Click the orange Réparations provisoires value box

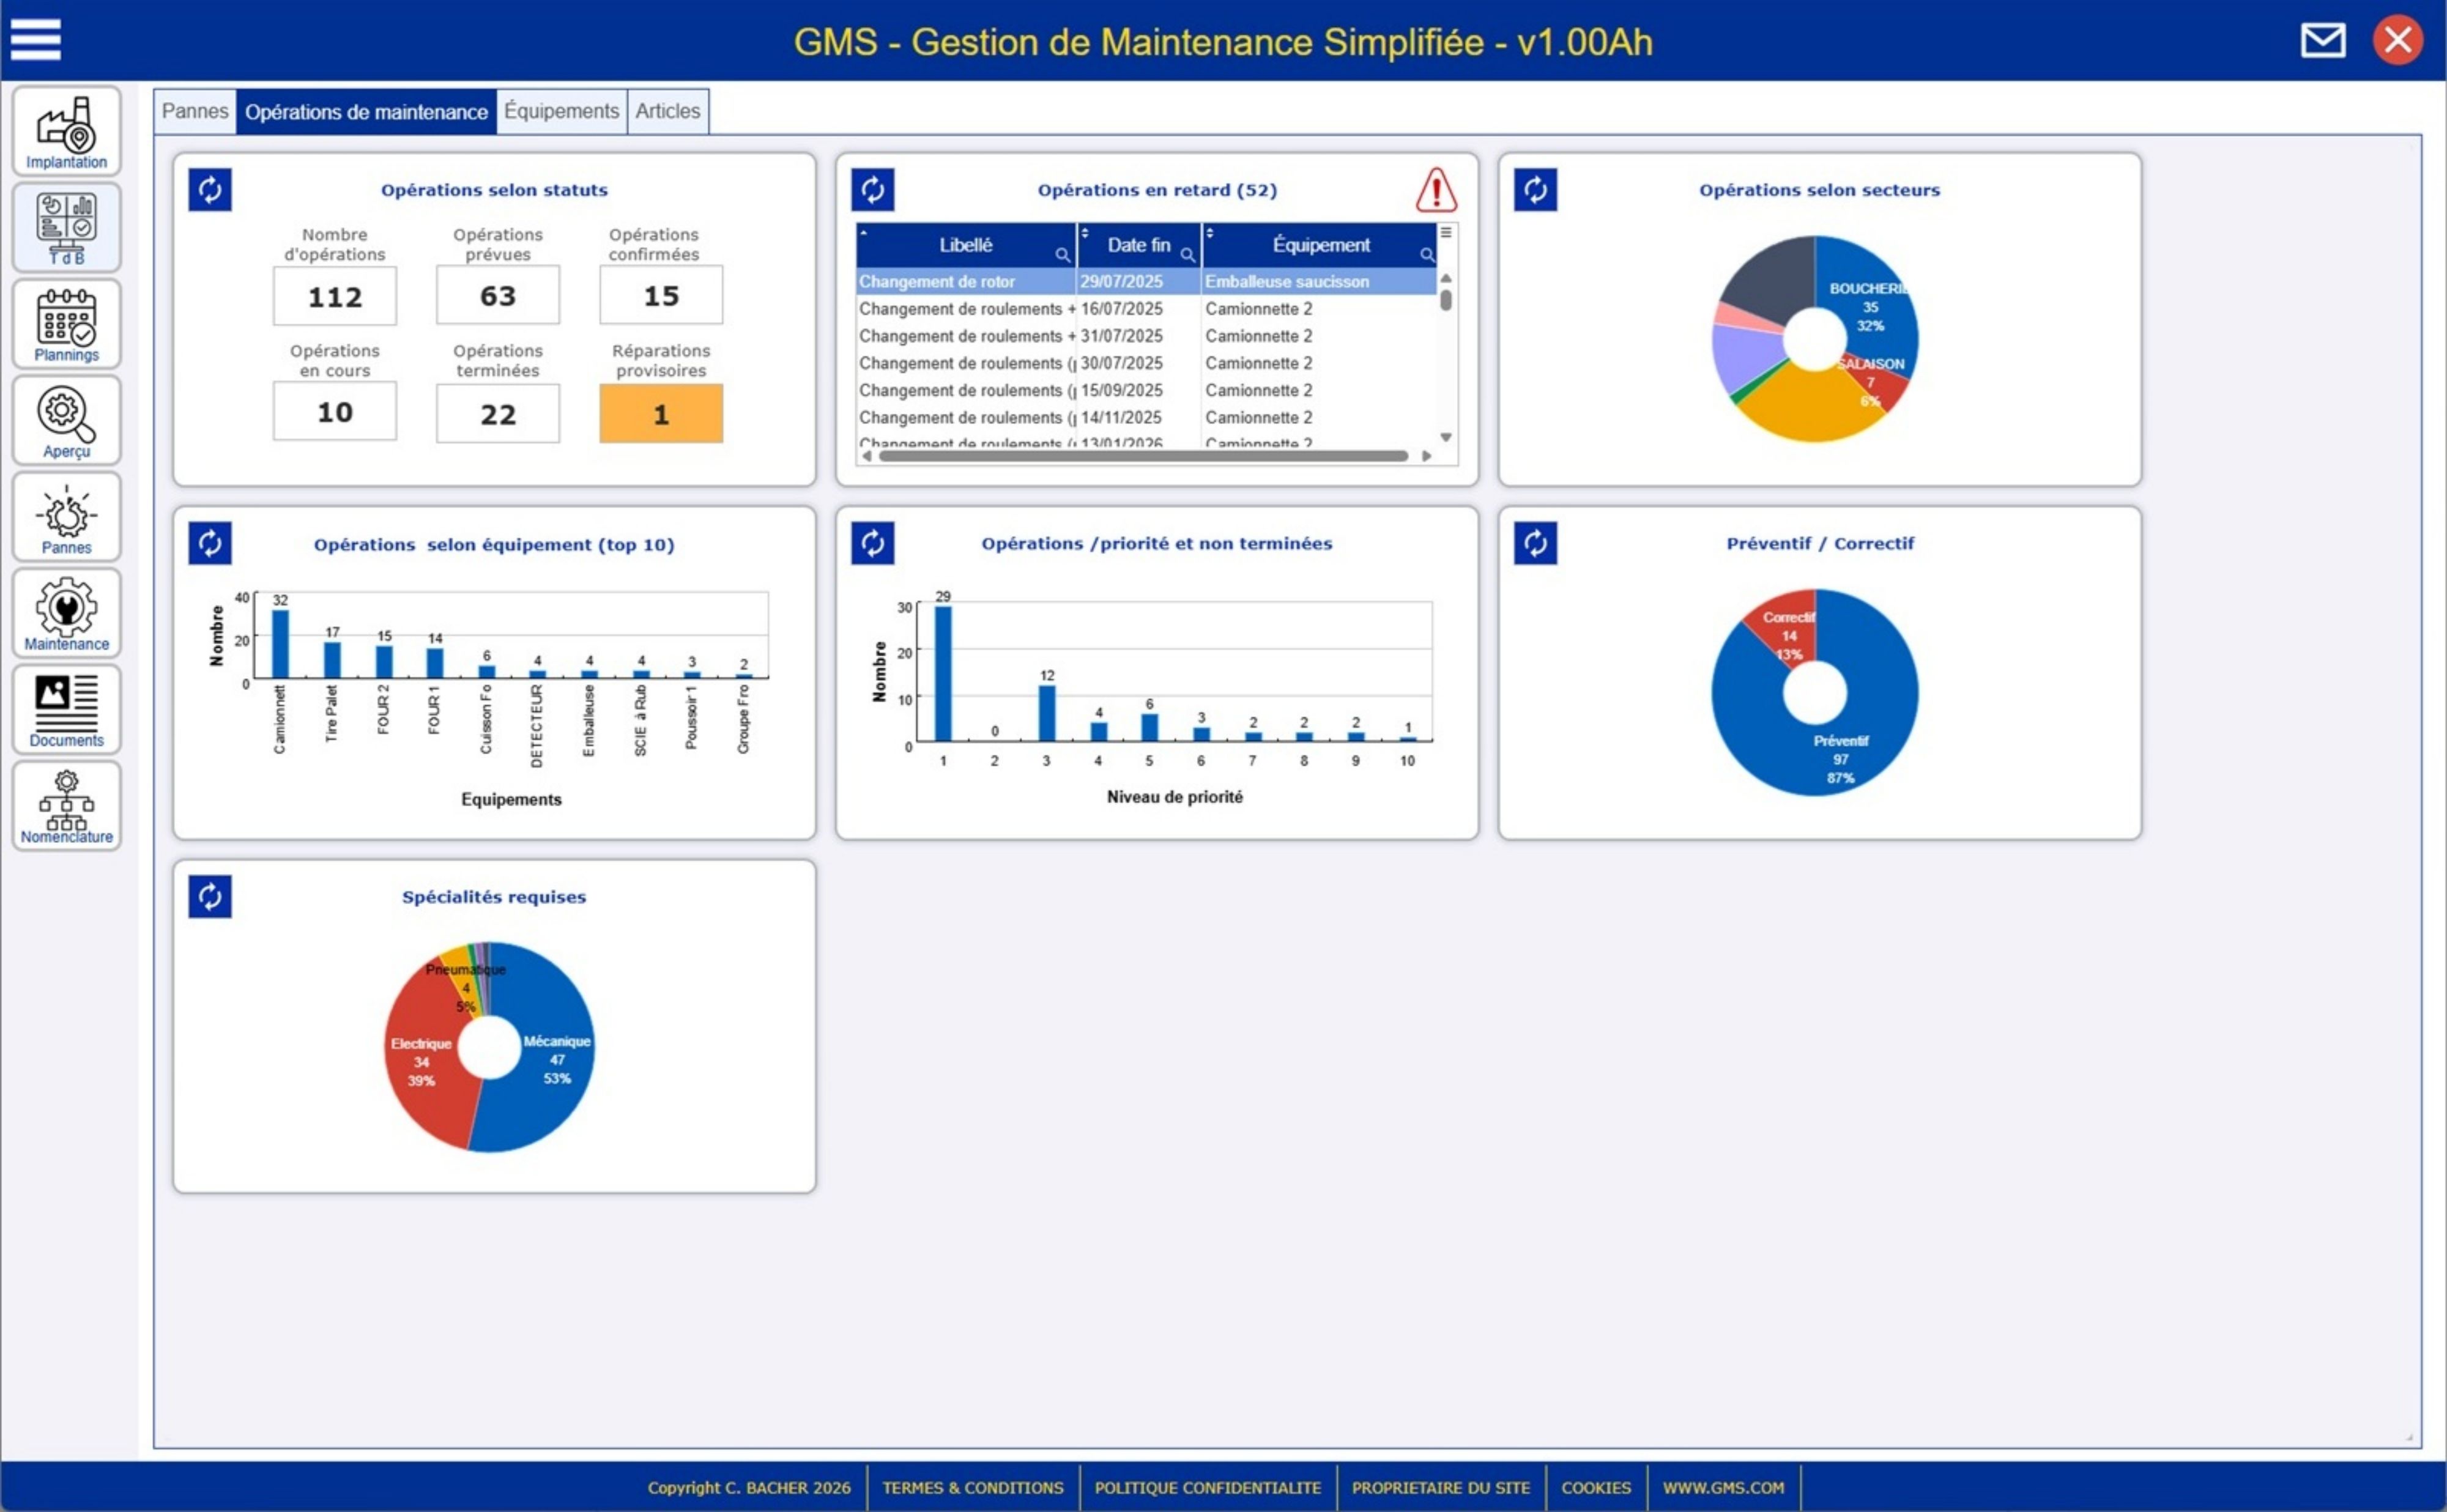(x=661, y=414)
